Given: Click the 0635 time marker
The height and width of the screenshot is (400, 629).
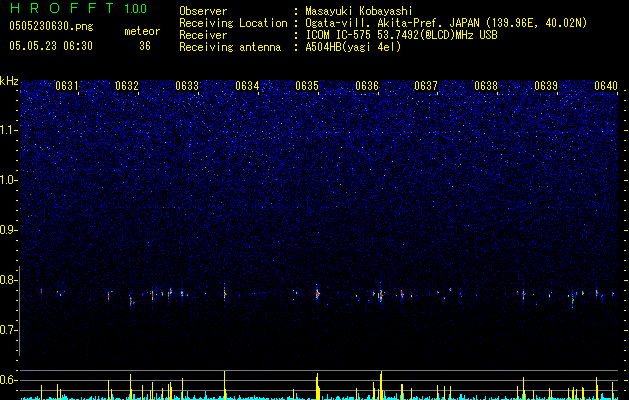Looking at the screenshot, I should (x=307, y=86).
